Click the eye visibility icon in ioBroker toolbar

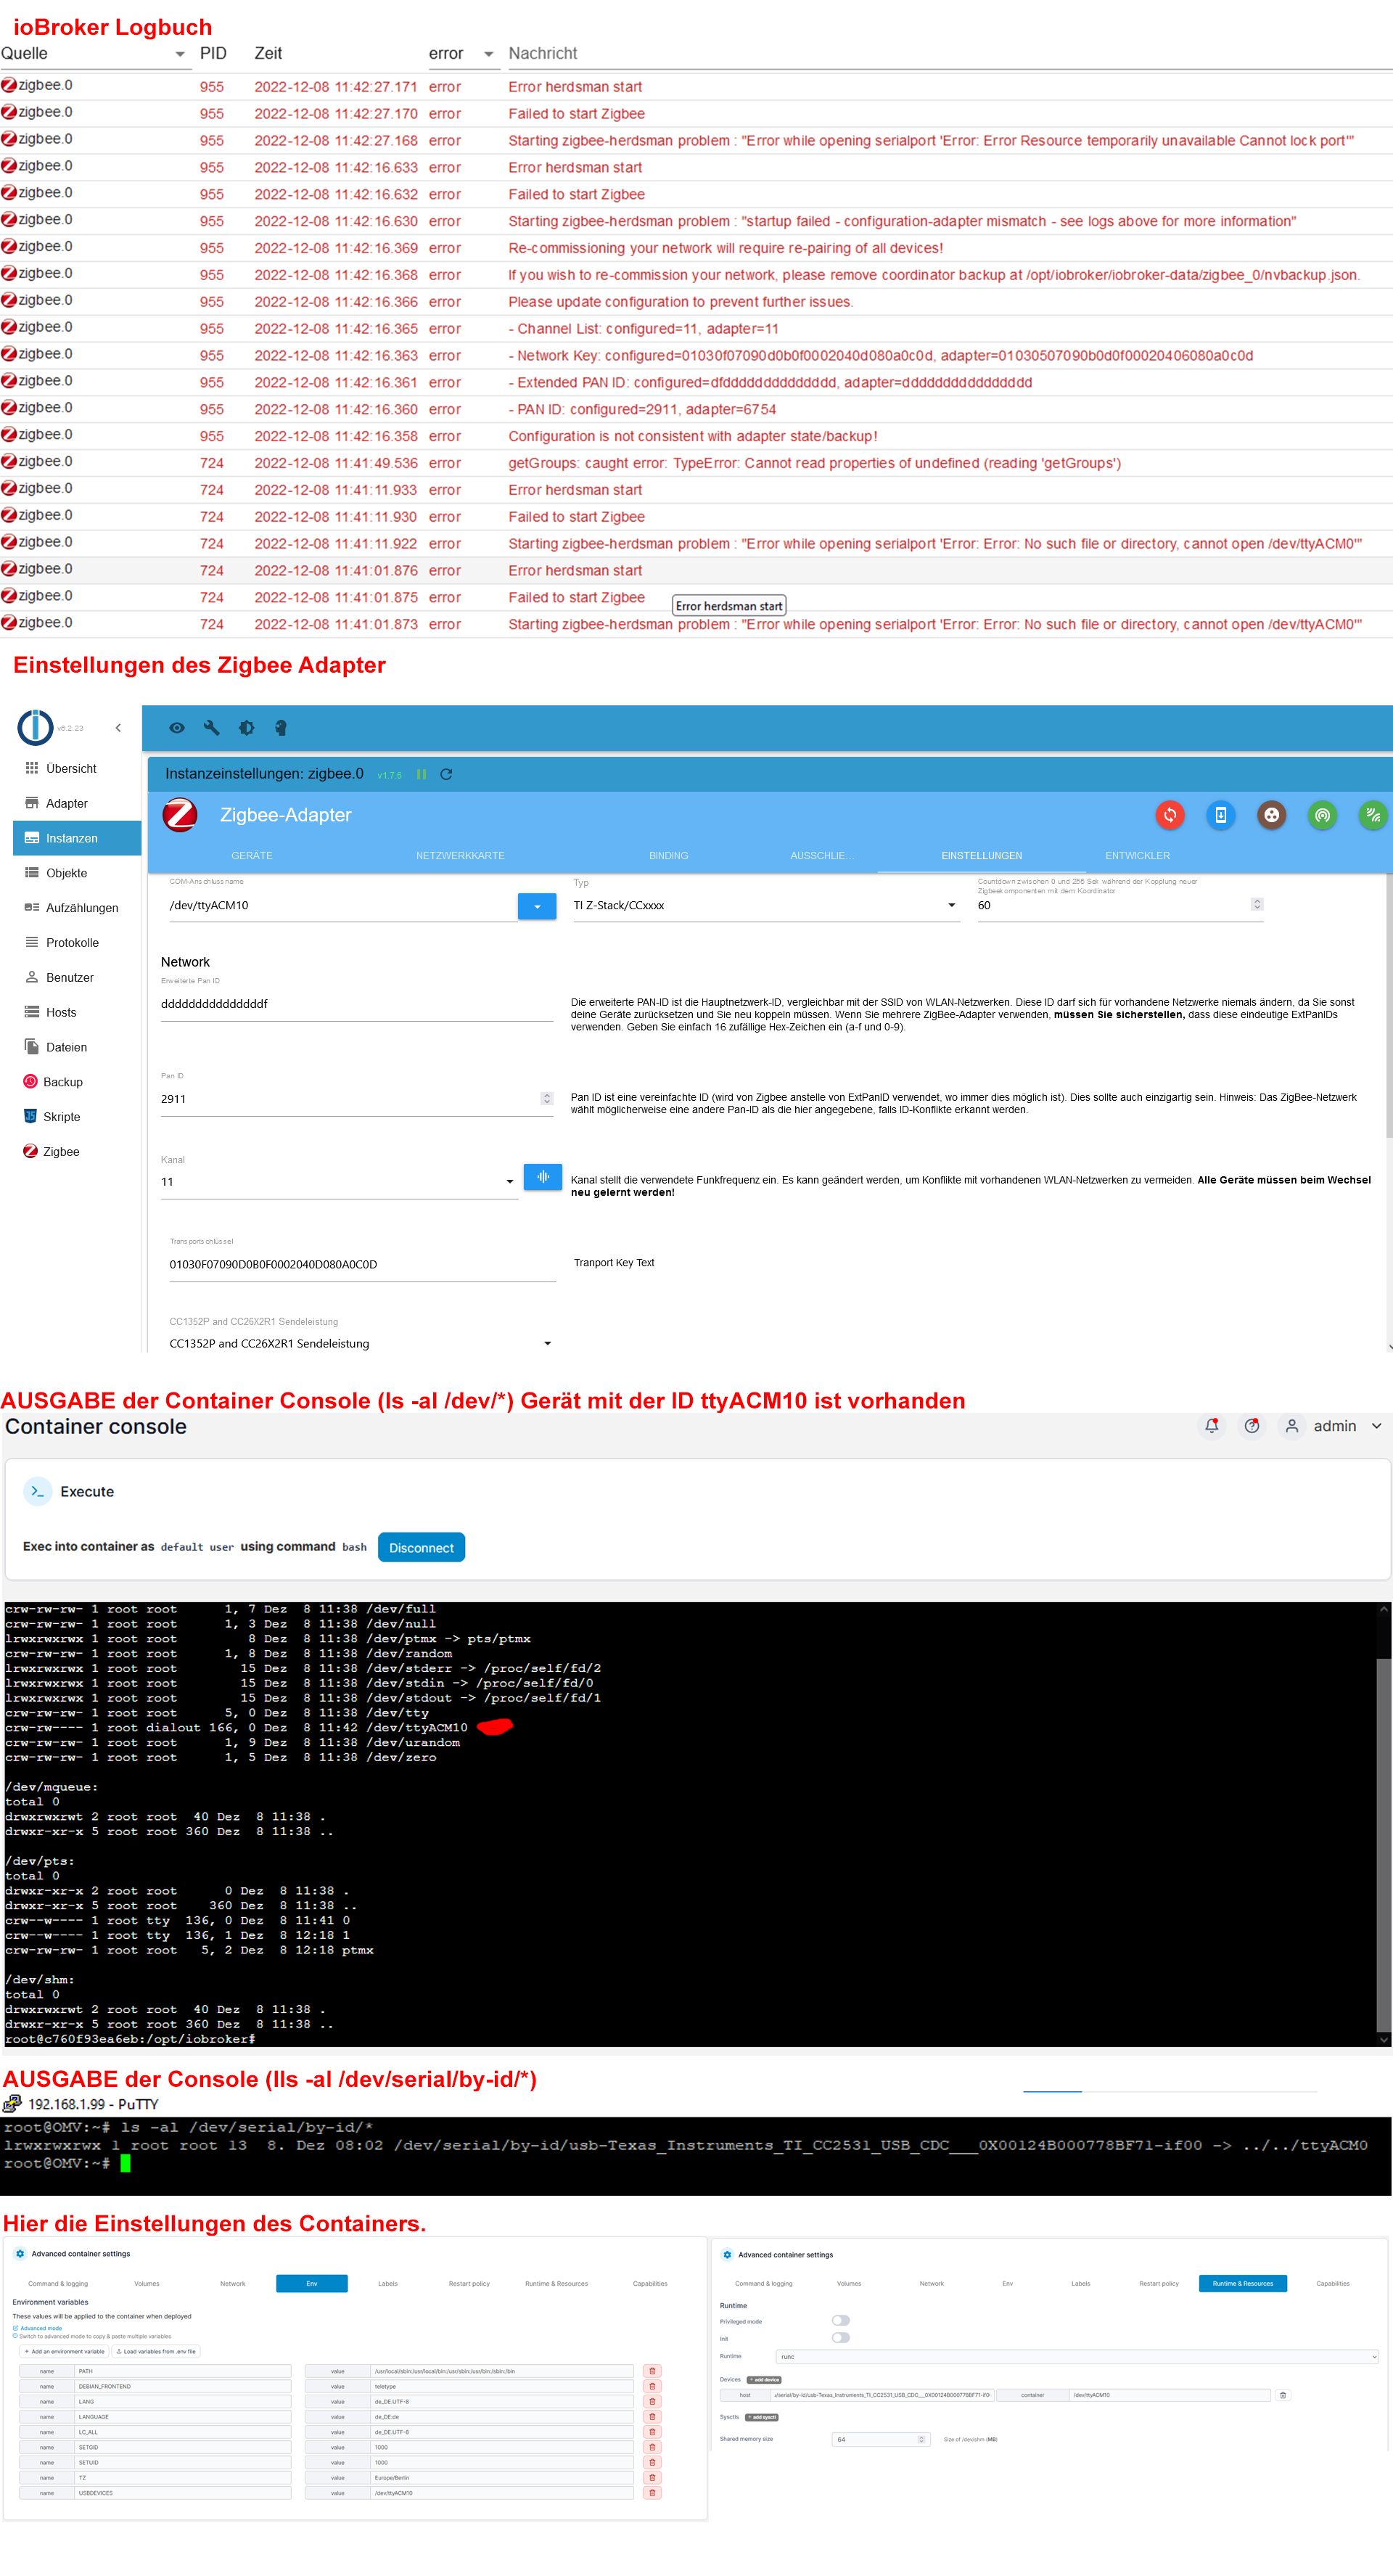177,728
